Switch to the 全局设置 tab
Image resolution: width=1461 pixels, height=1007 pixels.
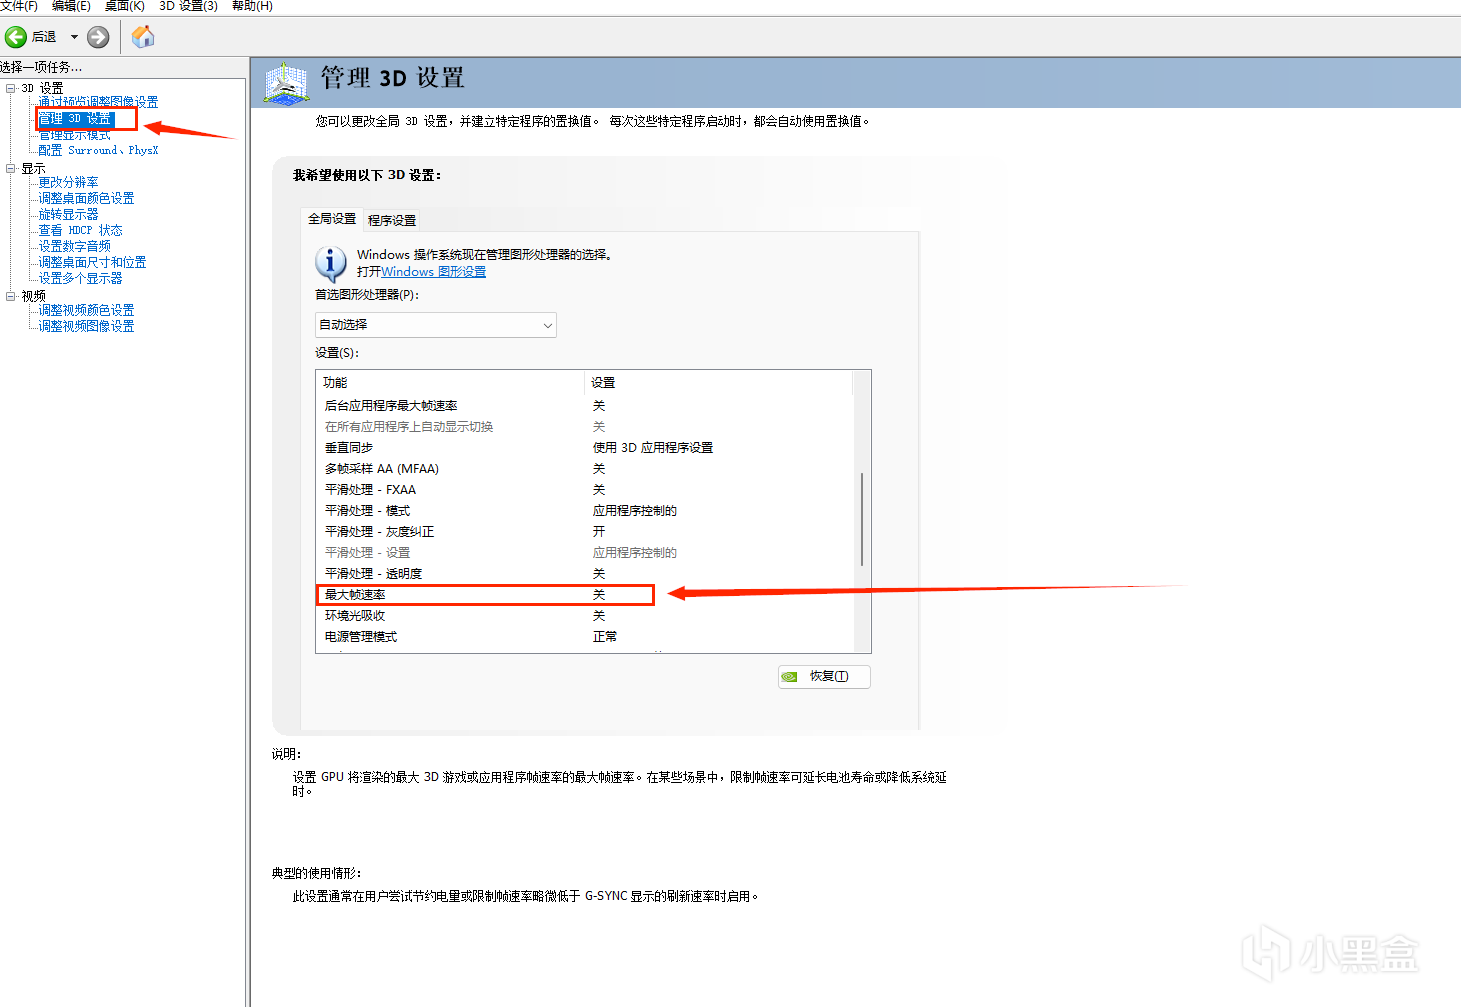332,219
